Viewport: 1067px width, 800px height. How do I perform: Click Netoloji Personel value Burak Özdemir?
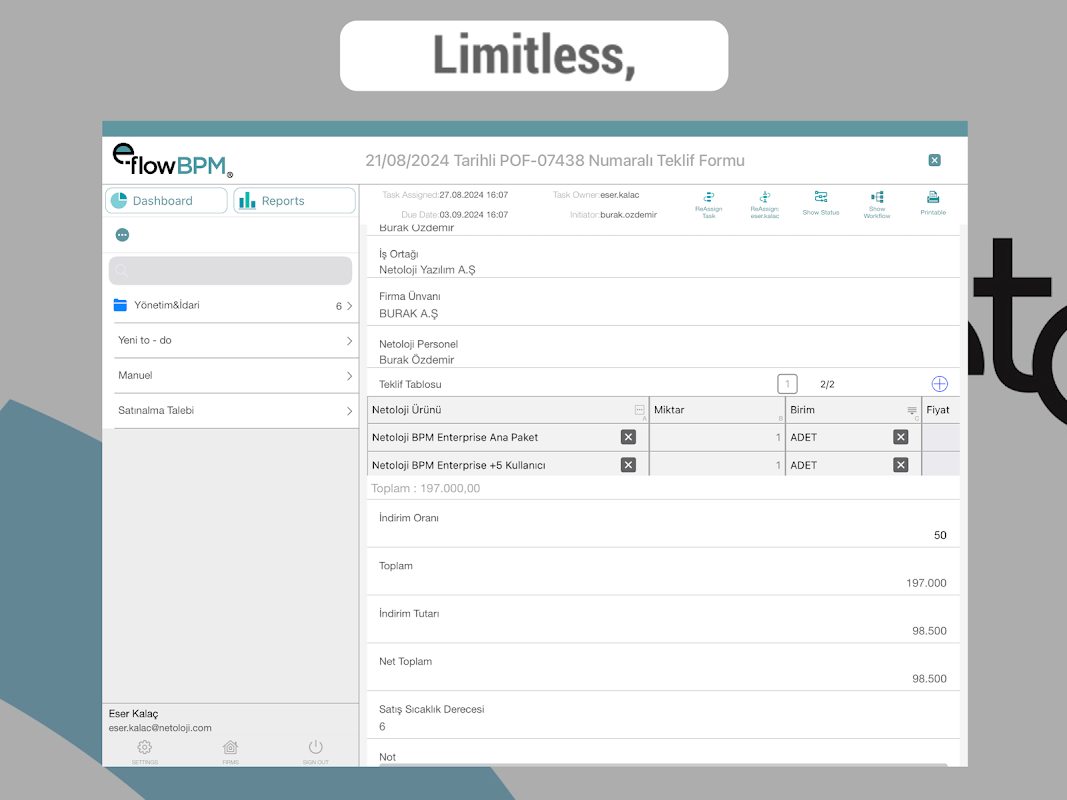[x=416, y=360]
